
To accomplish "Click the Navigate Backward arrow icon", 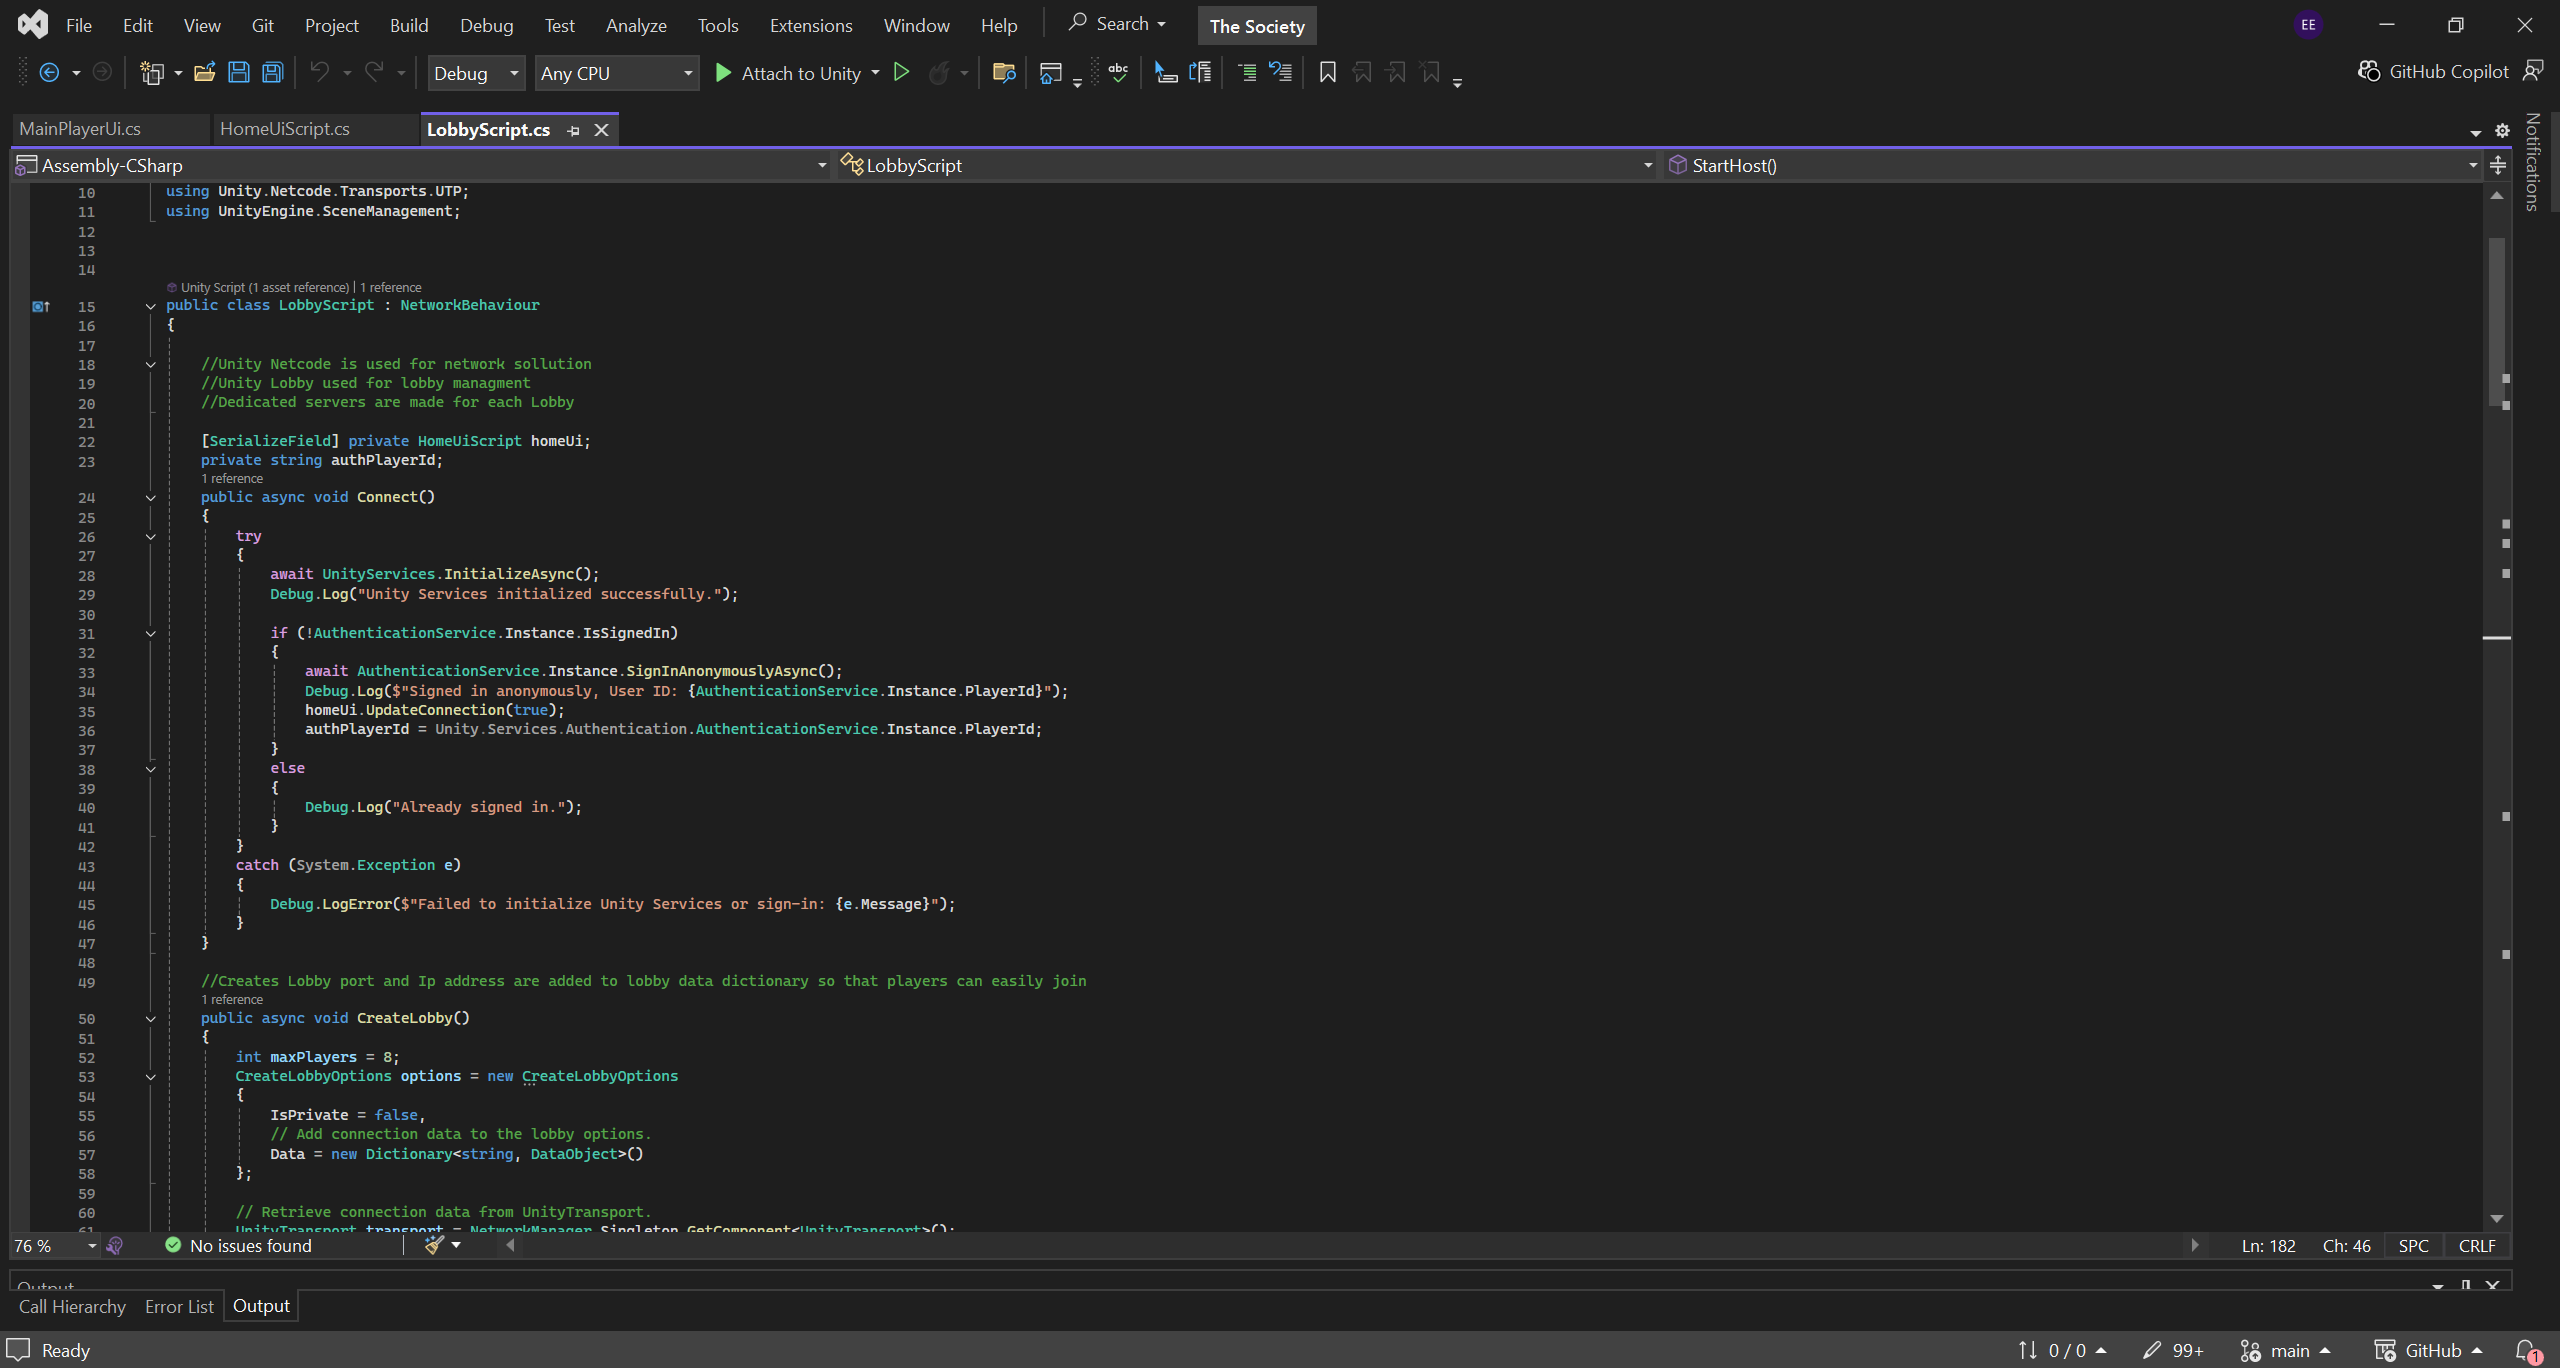I will (x=48, y=72).
